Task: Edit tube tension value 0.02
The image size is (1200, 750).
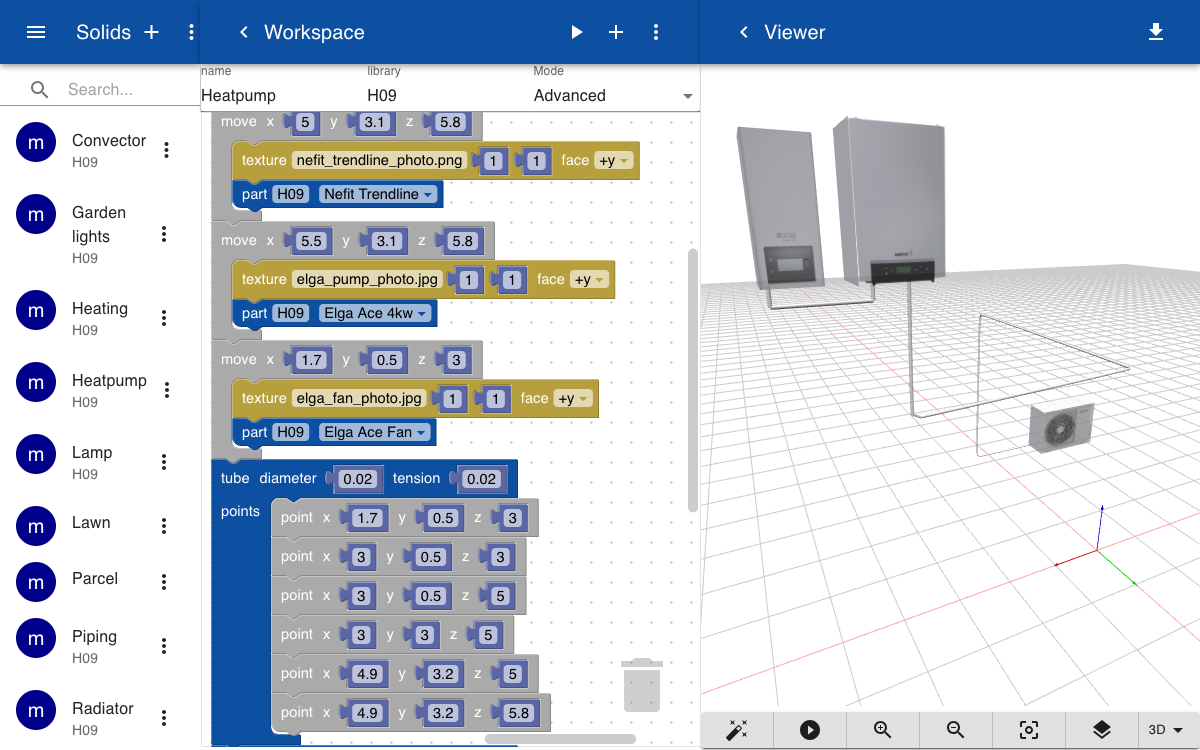Action: pos(482,479)
